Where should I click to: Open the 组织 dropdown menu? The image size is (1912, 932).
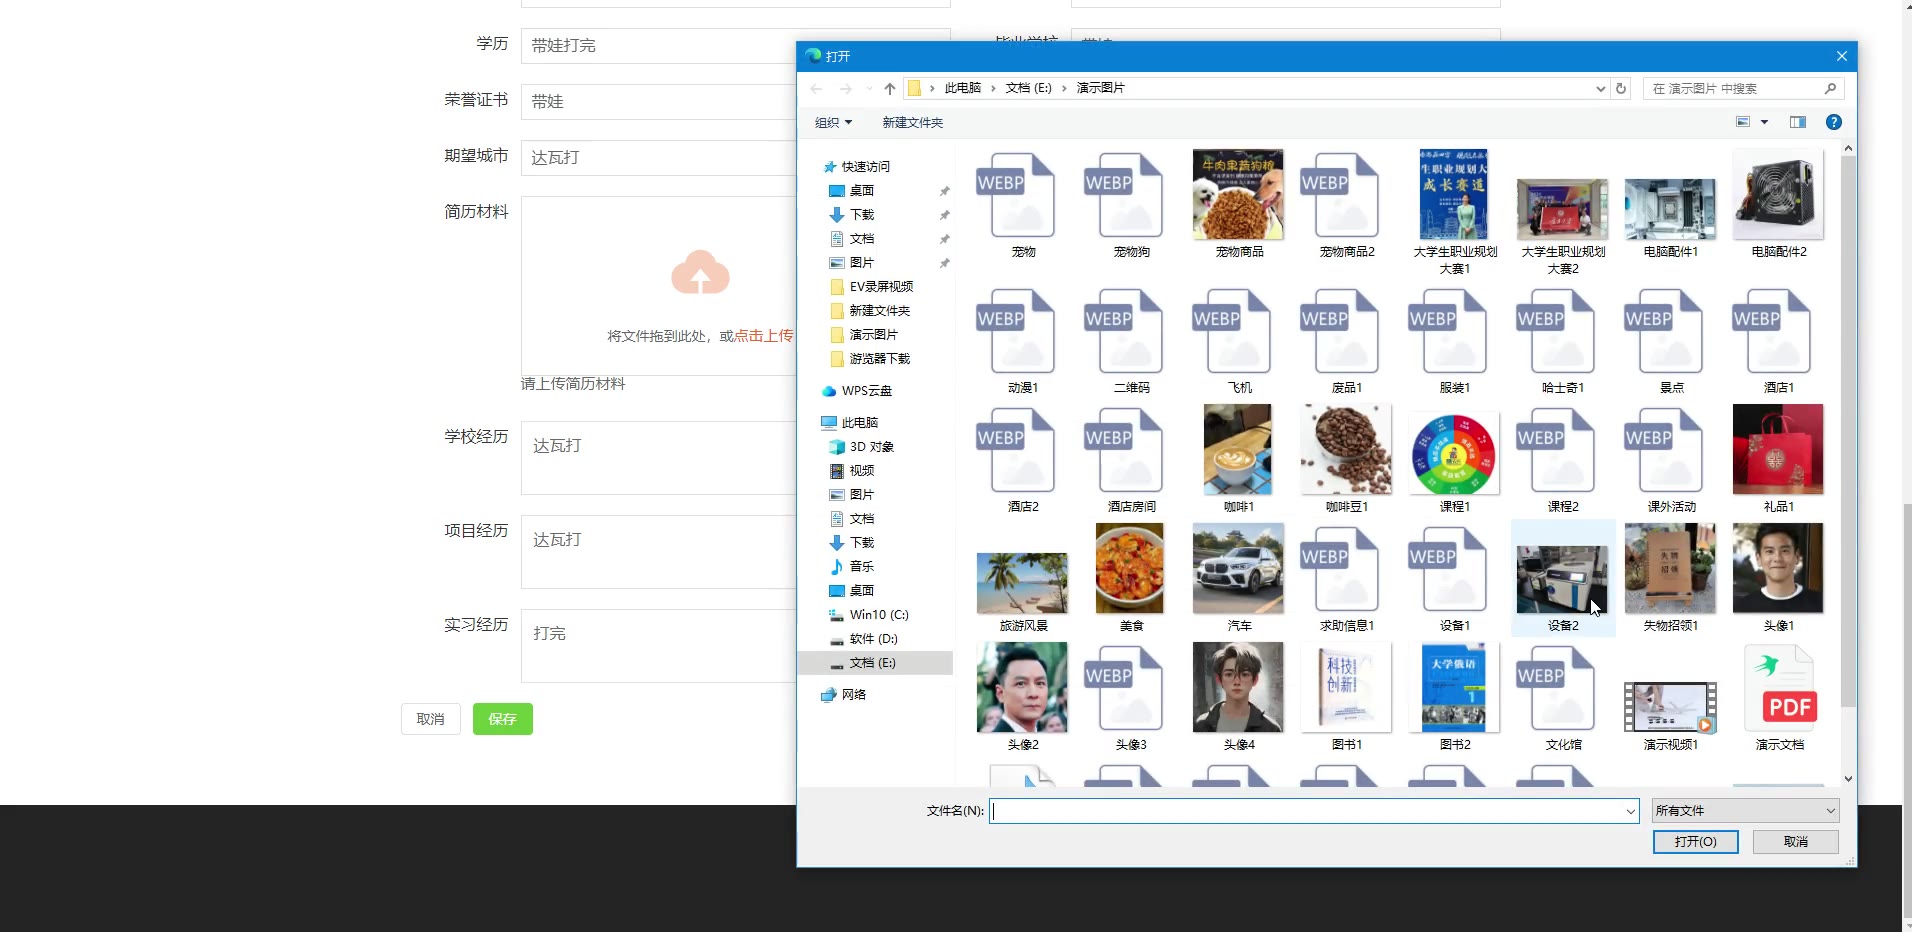pos(833,122)
